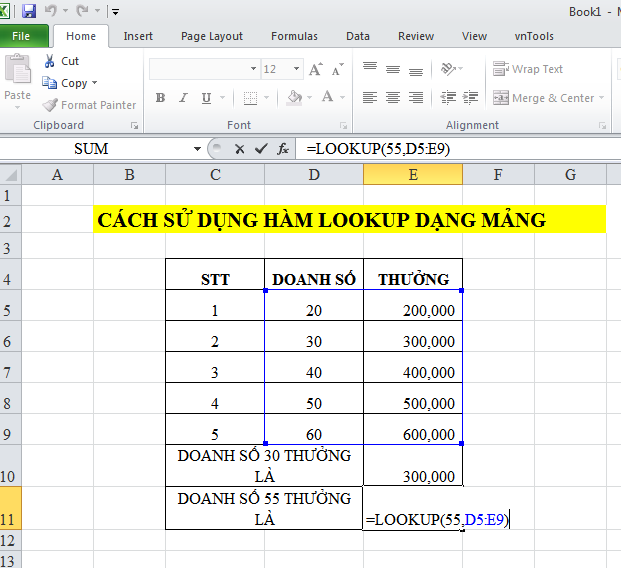This screenshot has width=621, height=568.
Task: Open the font name dropdown
Action: [253, 69]
